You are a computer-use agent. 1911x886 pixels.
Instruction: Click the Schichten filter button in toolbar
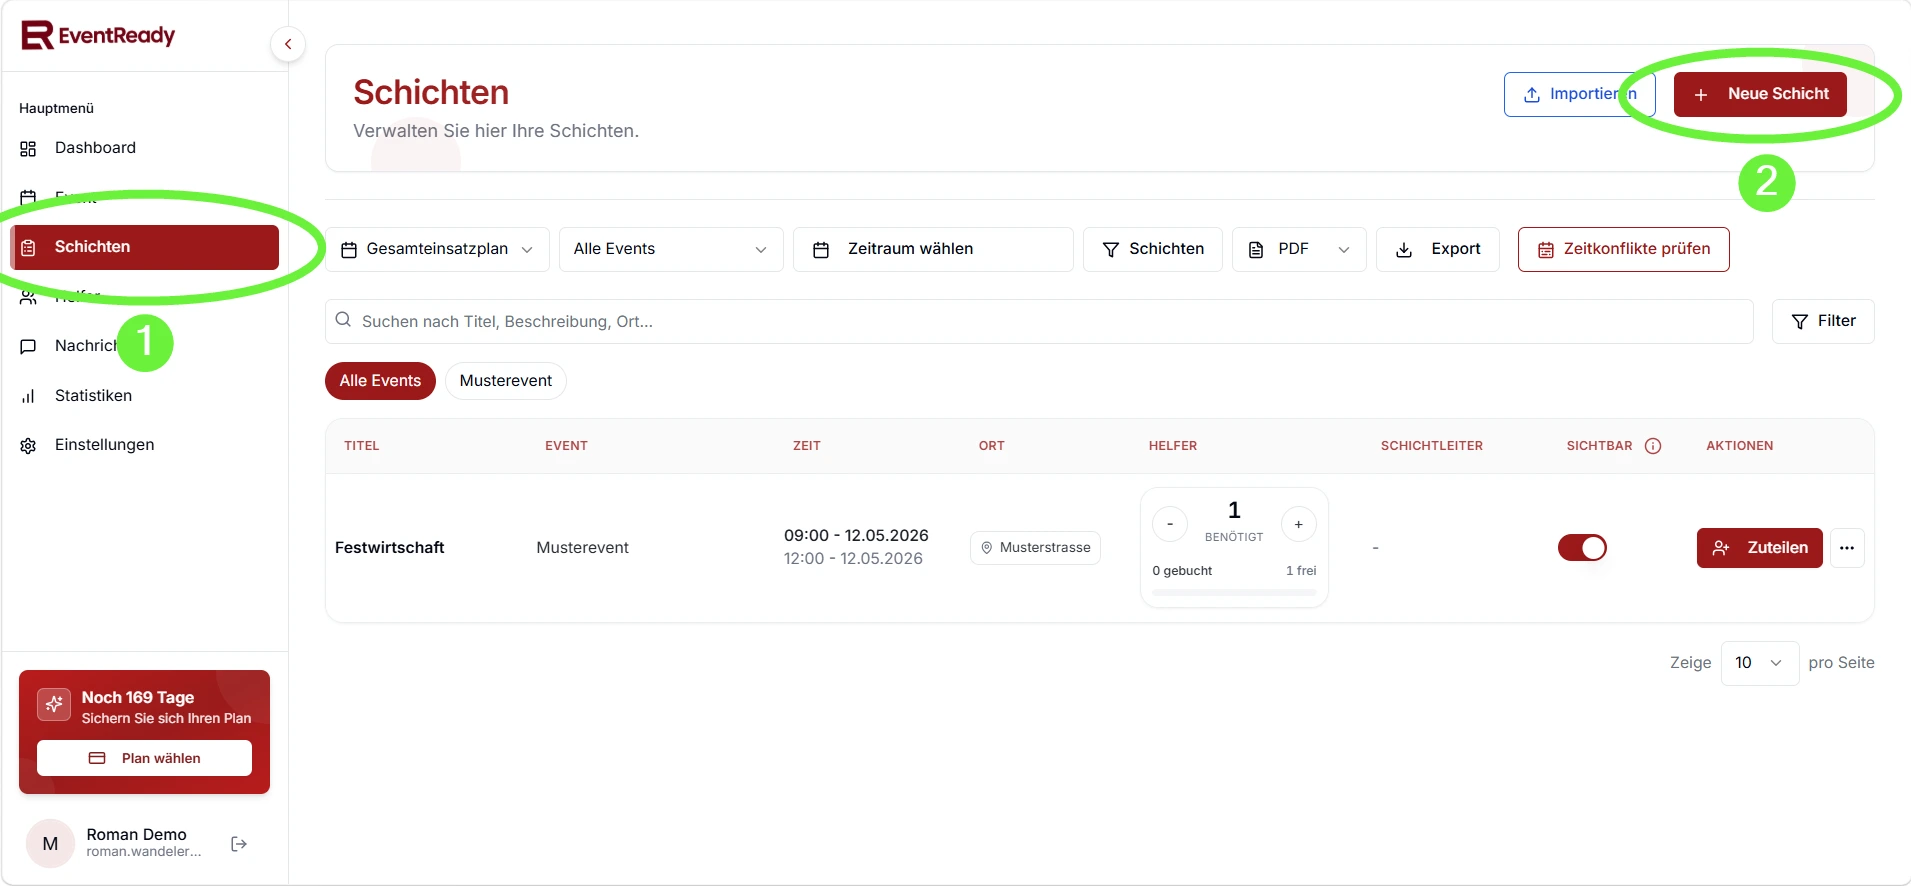[x=1152, y=249]
